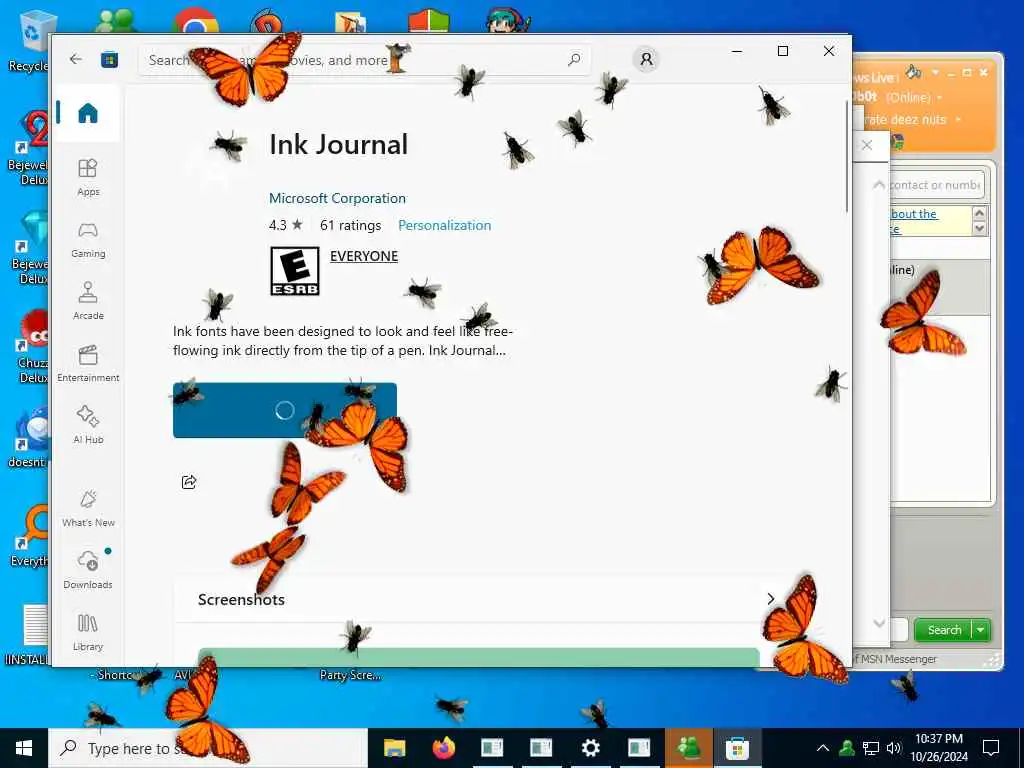Show hidden tray icons chevron

823,748
